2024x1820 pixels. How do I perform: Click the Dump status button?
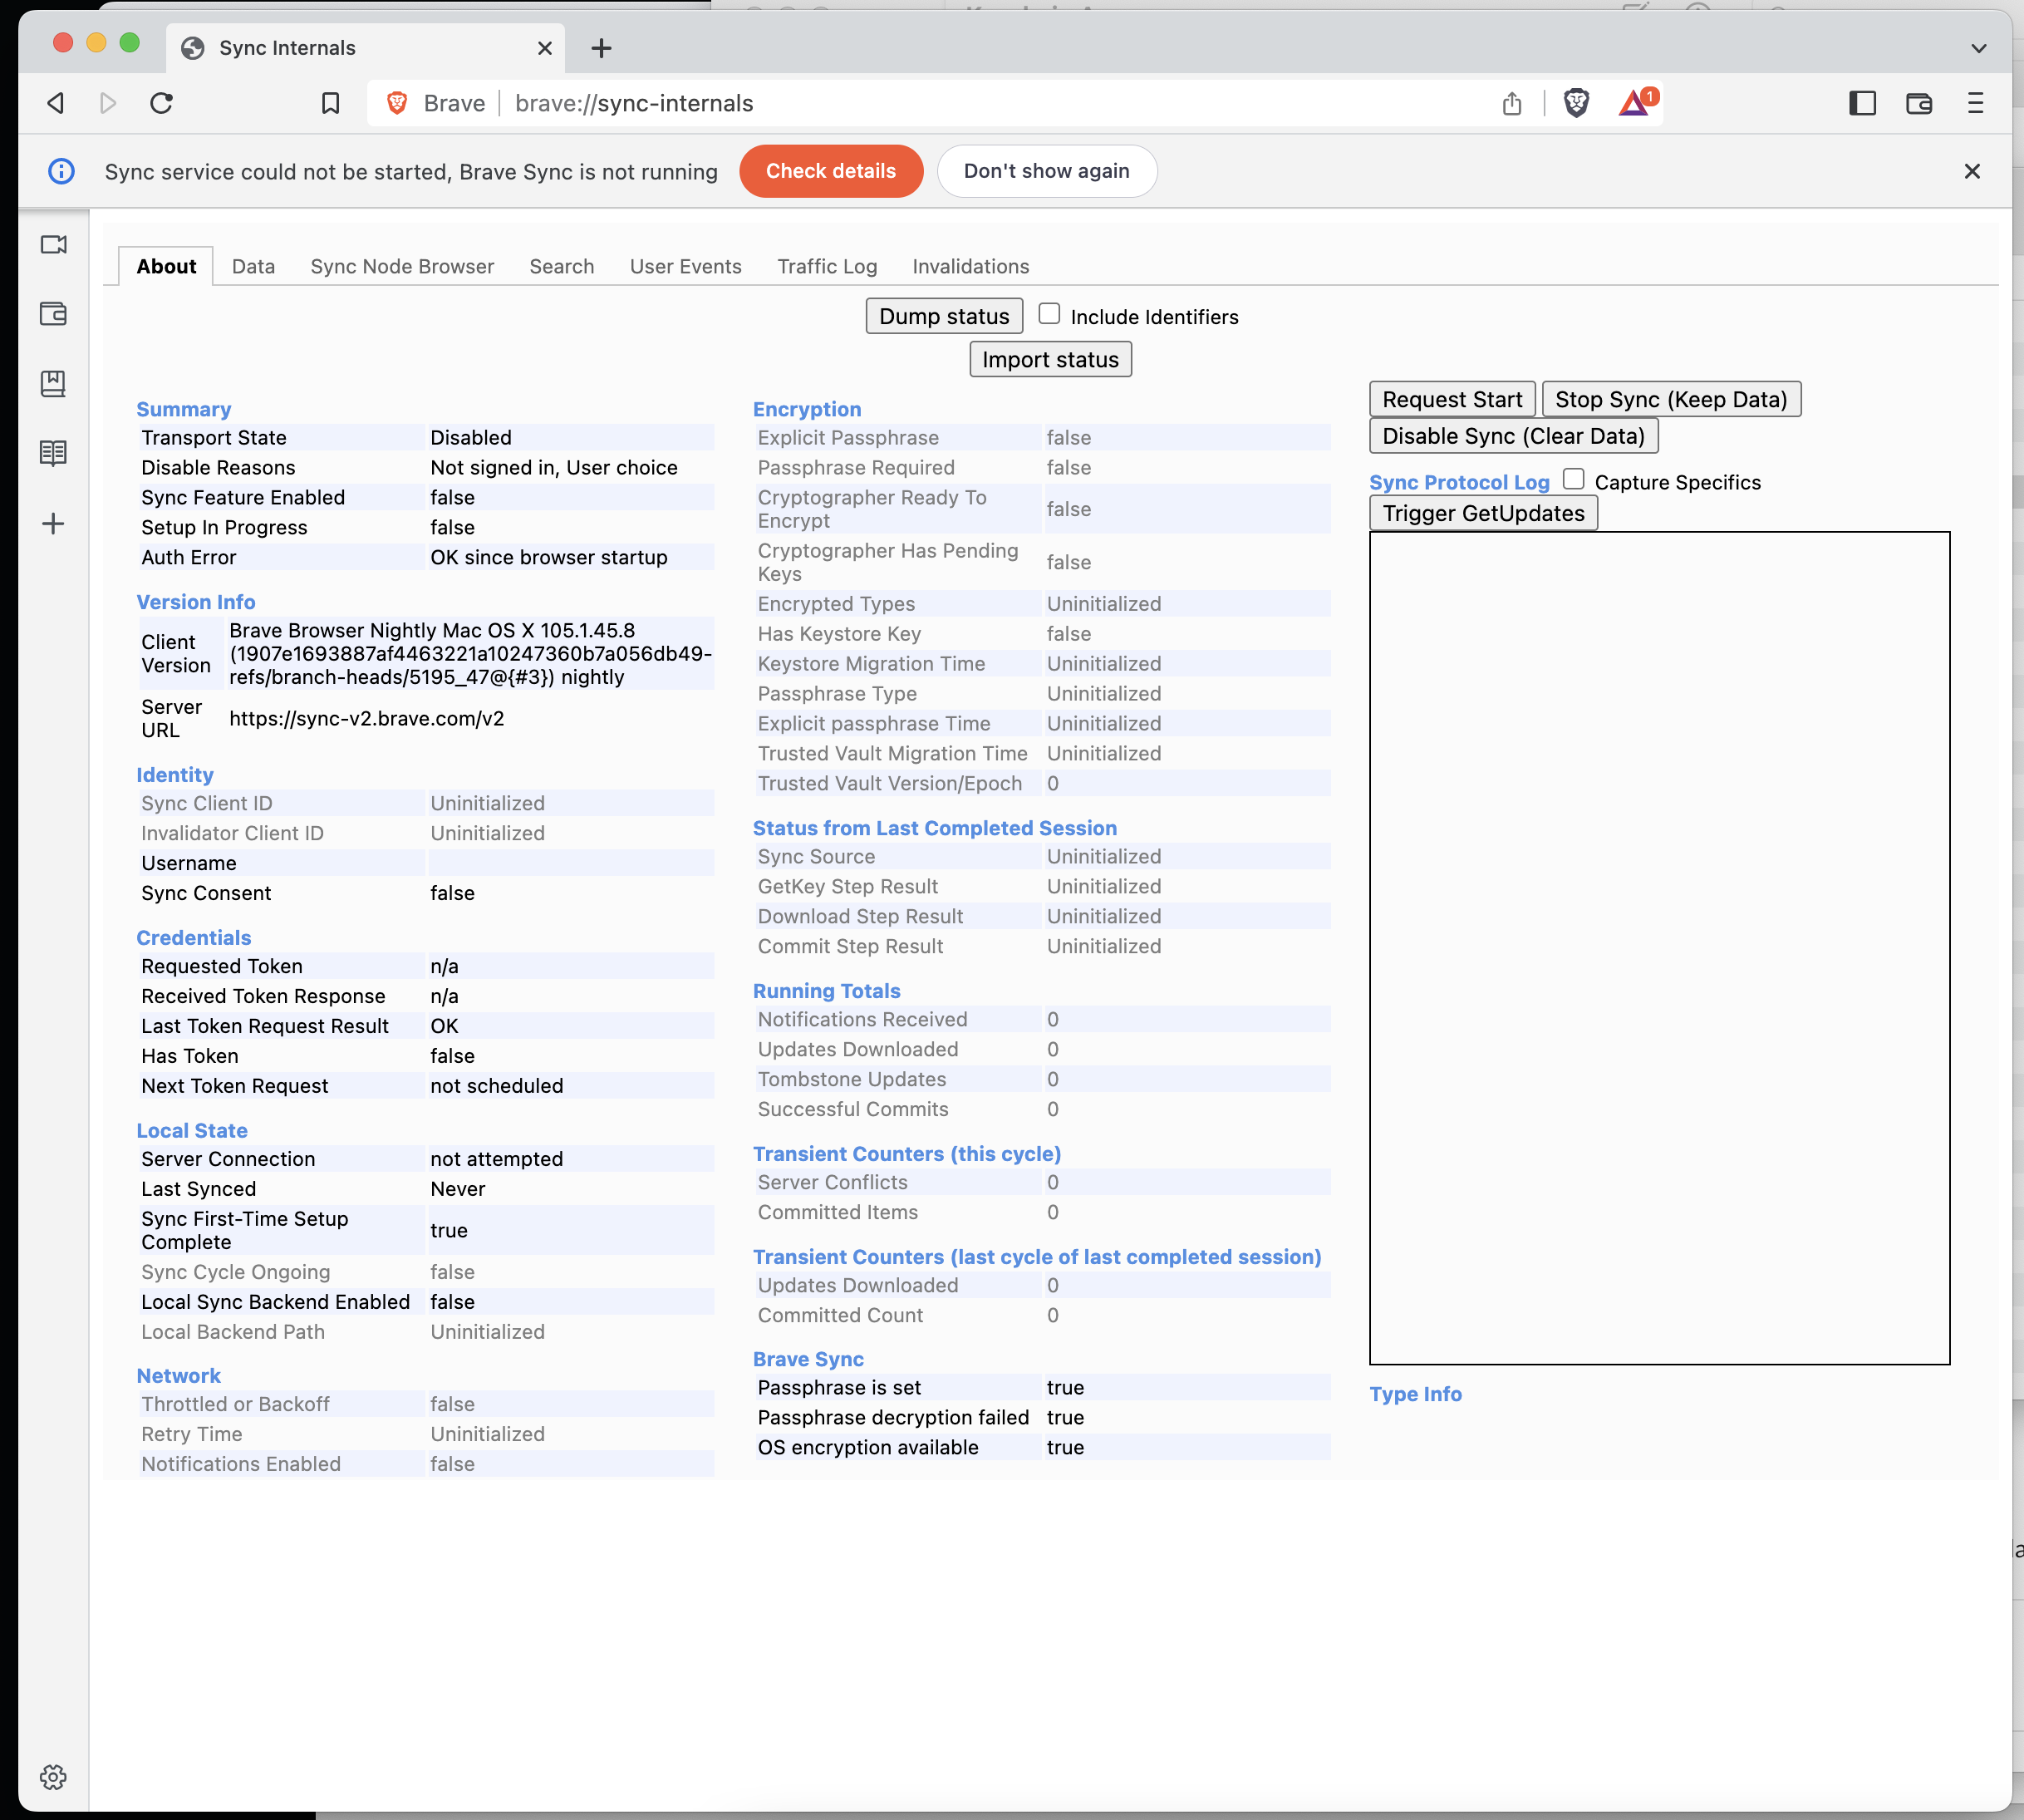[x=943, y=315]
